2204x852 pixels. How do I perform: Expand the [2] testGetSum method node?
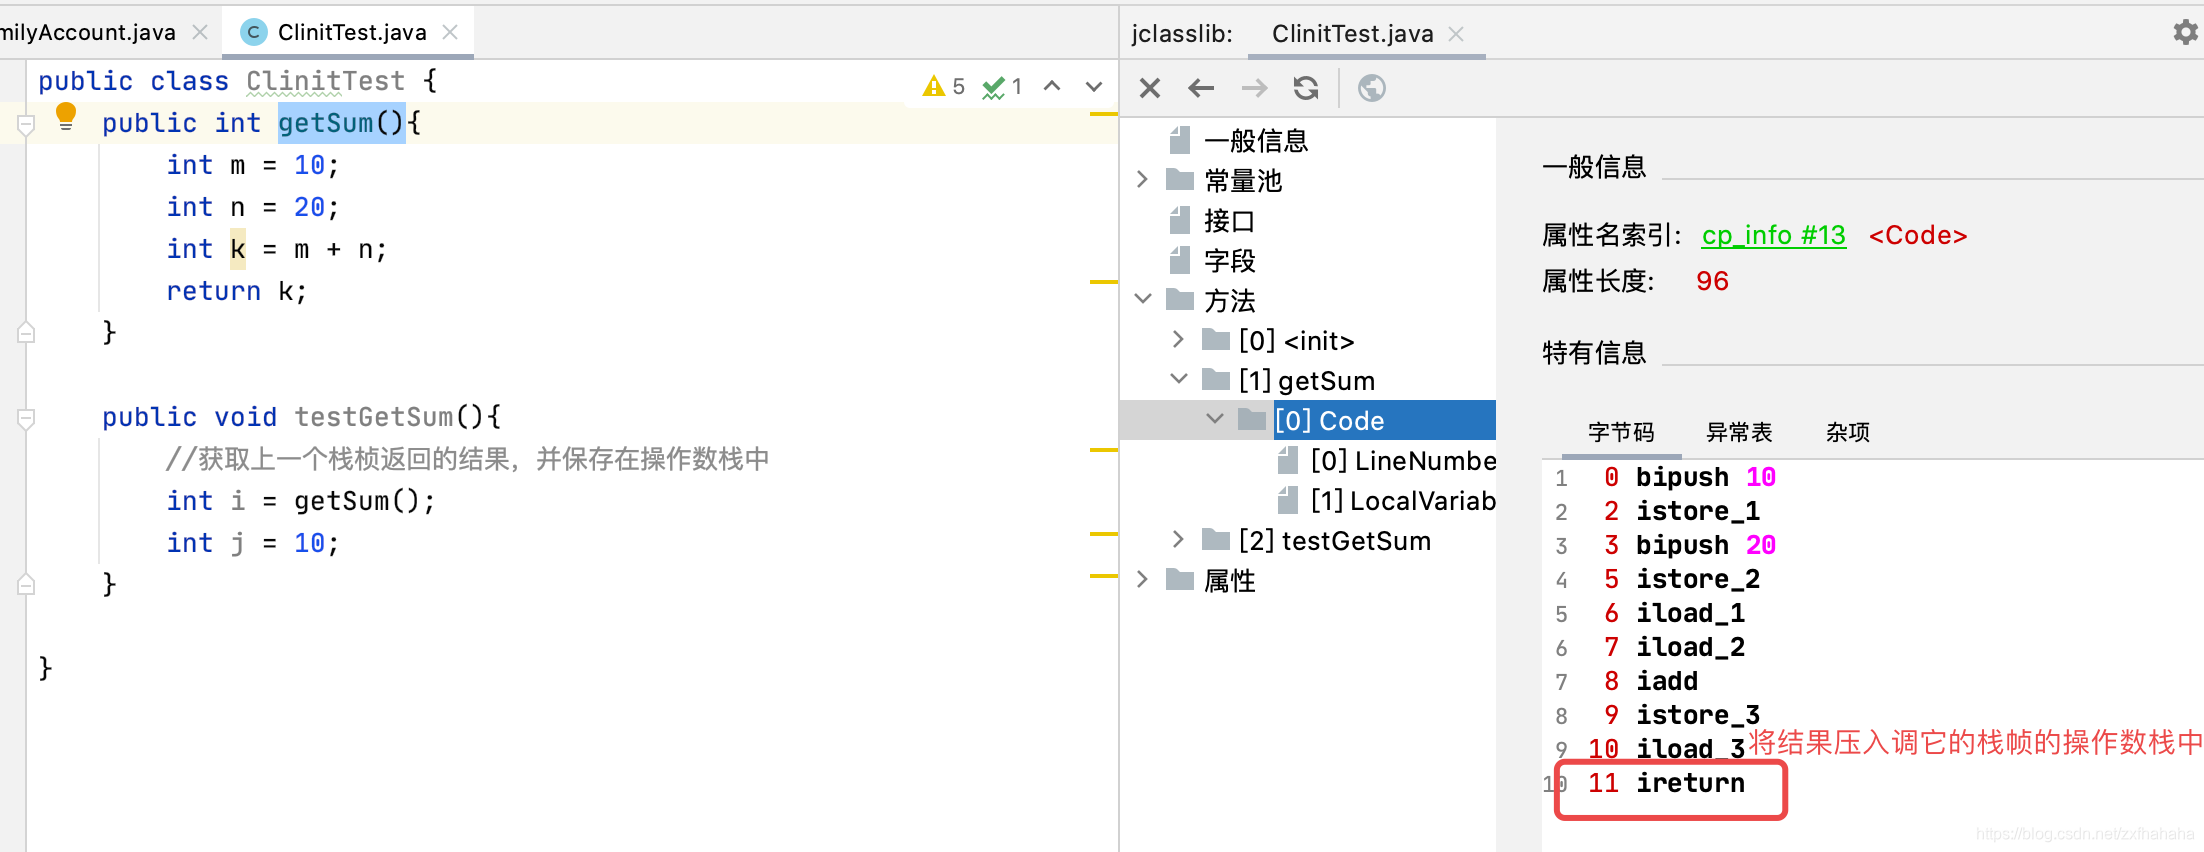point(1179,540)
